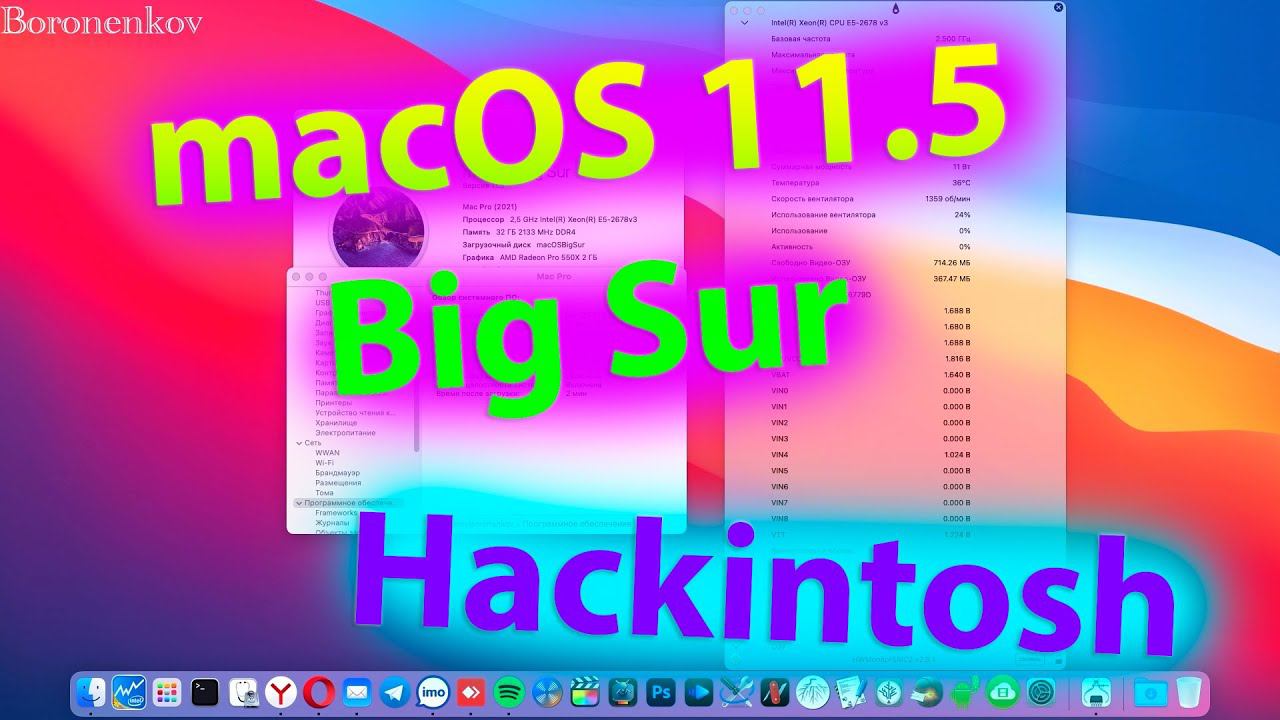Click the Суммарная мощность row
This screenshot has height=720, width=1280.
[871, 167]
